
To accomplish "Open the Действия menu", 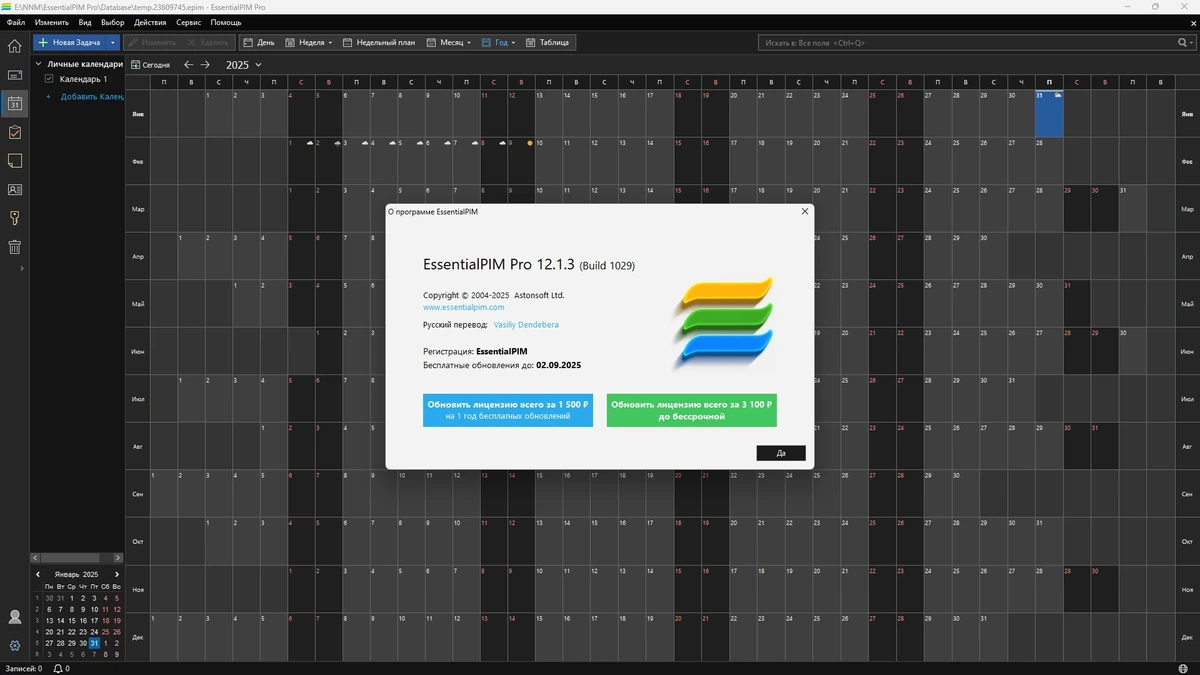I will click(x=150, y=22).
